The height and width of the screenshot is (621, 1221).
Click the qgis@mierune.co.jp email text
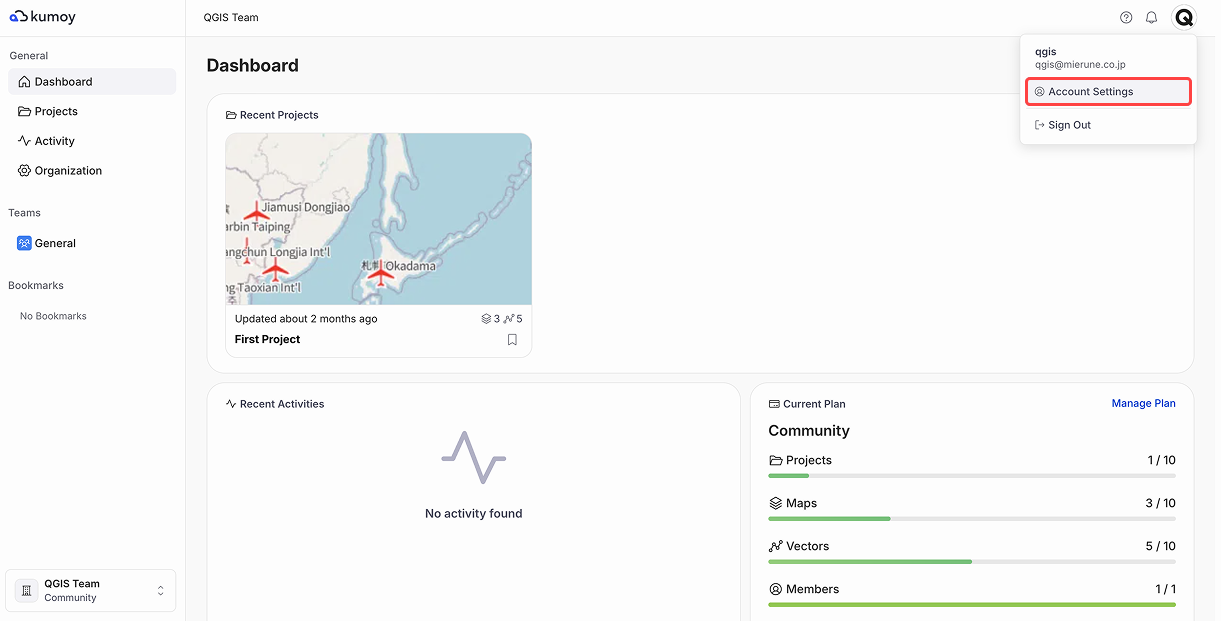[1080, 65]
